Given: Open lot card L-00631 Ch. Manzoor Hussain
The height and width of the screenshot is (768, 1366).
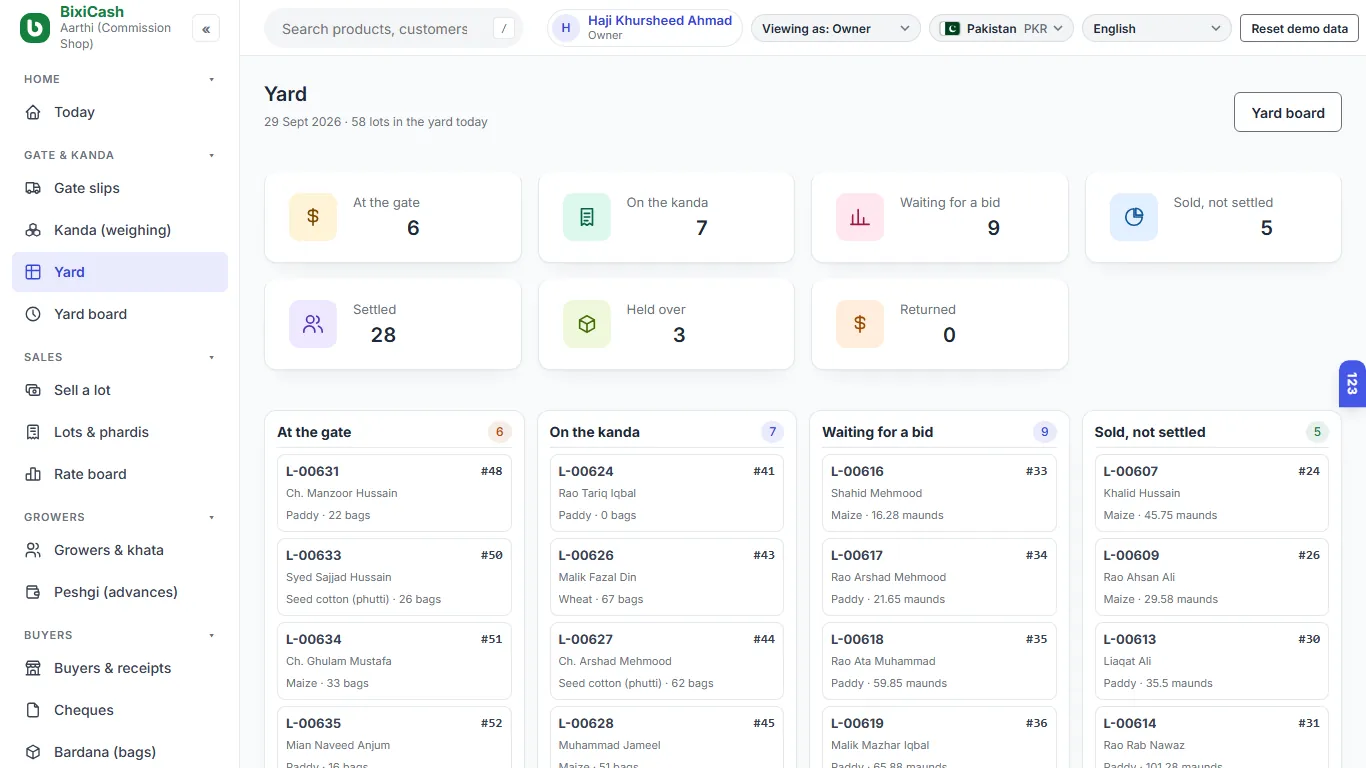Looking at the screenshot, I should (x=394, y=493).
